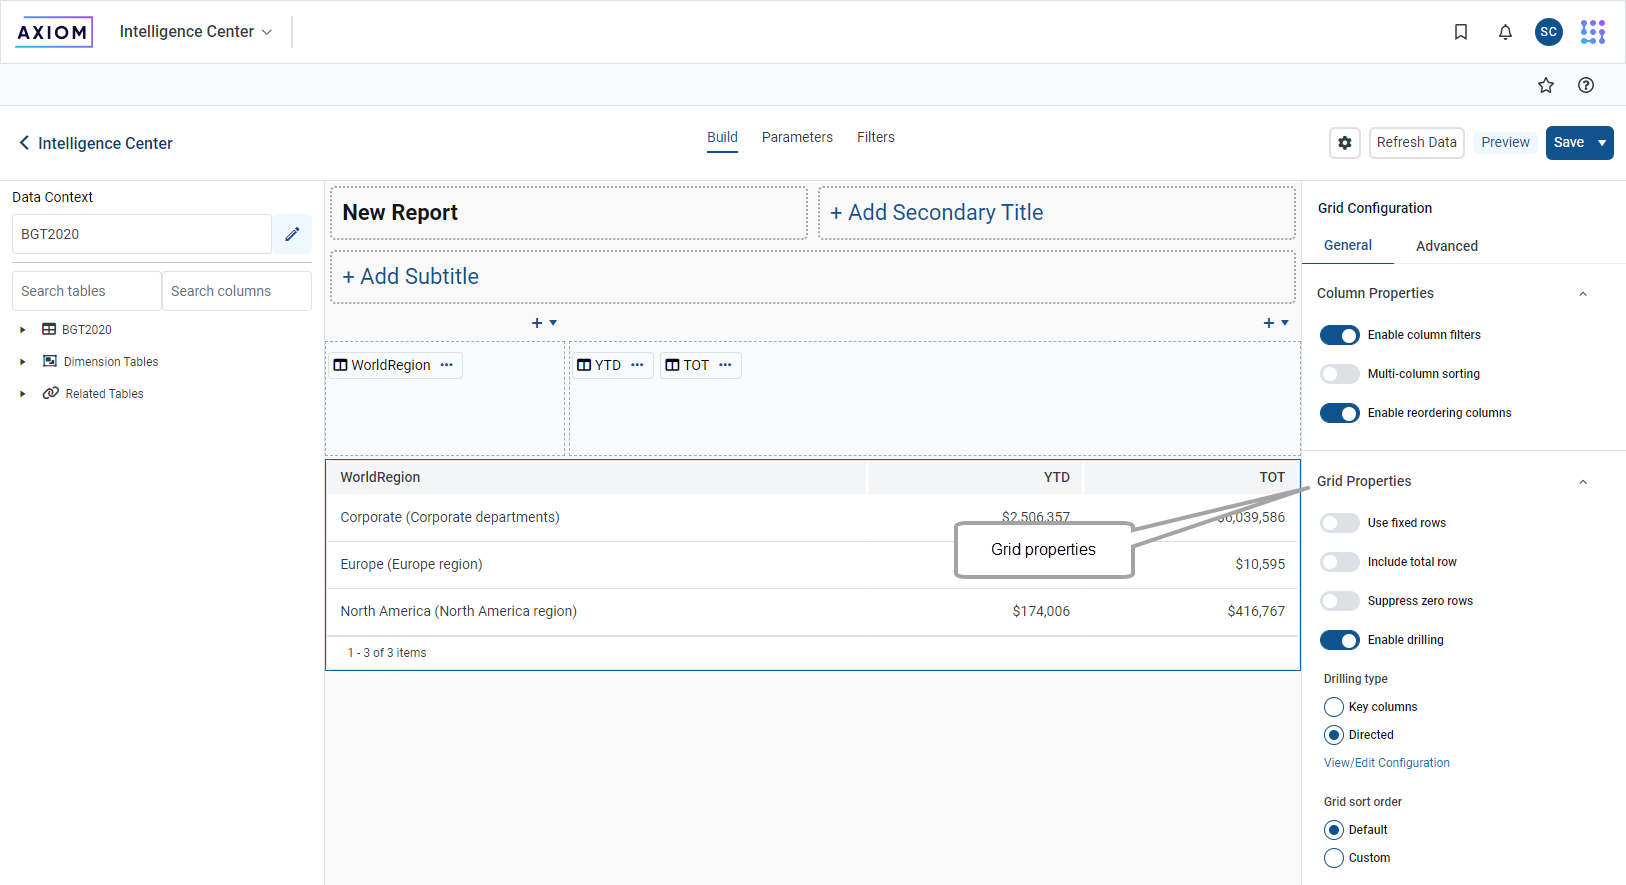Image resolution: width=1626 pixels, height=885 pixels.
Task: Click the Refresh Data button
Action: point(1416,143)
